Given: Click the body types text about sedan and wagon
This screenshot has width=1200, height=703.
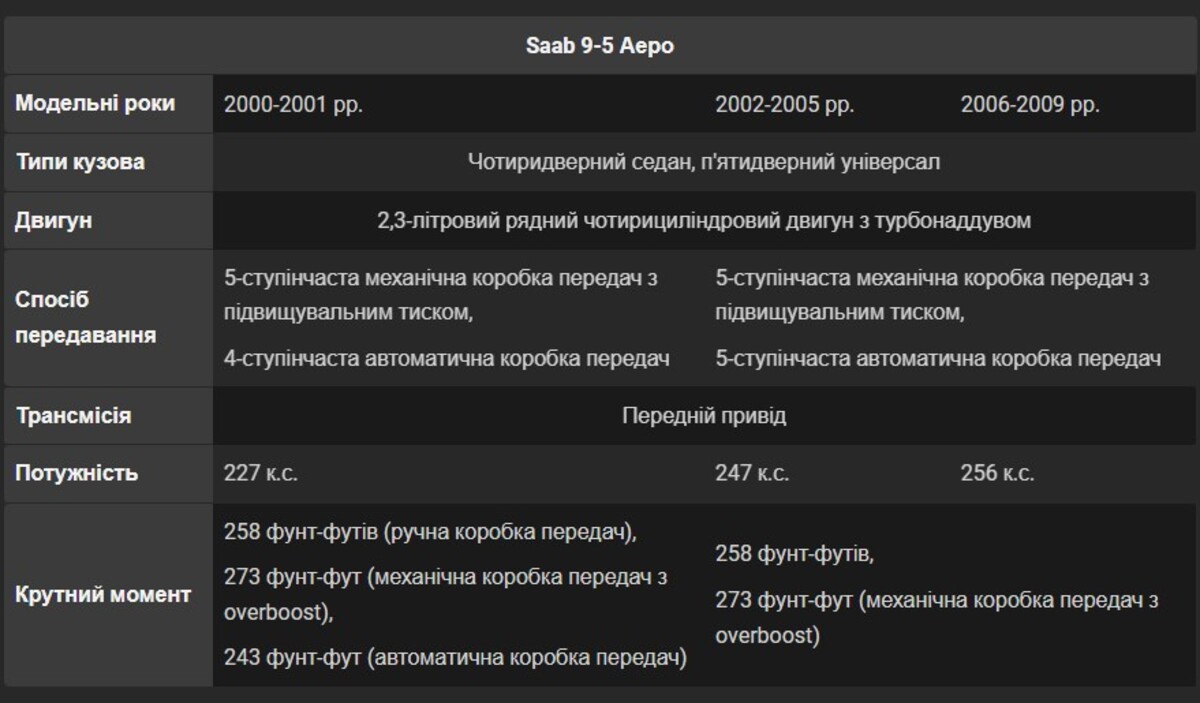Looking at the screenshot, I should (x=704, y=162).
